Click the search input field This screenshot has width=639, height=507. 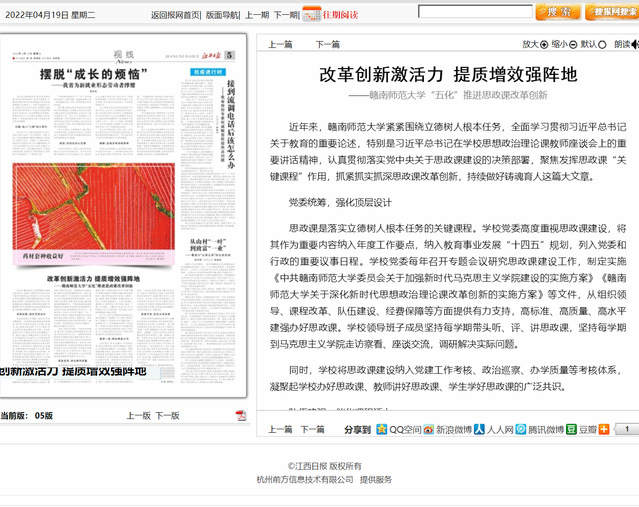tap(475, 11)
